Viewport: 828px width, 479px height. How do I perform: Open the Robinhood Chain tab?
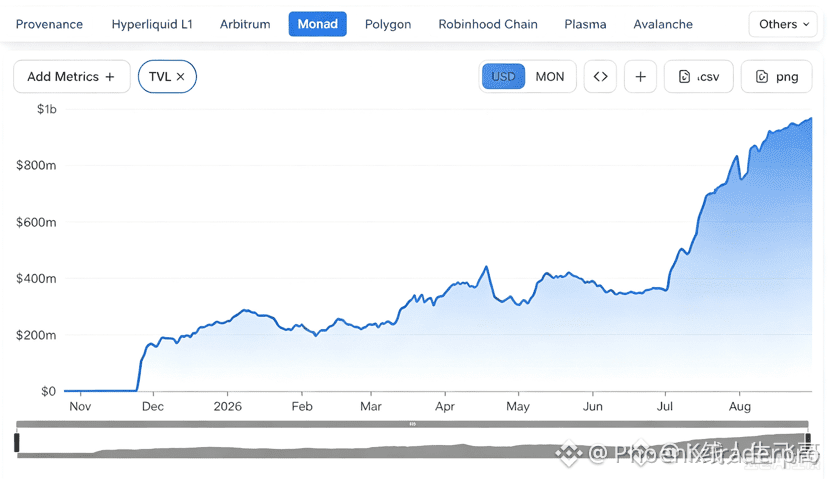488,24
